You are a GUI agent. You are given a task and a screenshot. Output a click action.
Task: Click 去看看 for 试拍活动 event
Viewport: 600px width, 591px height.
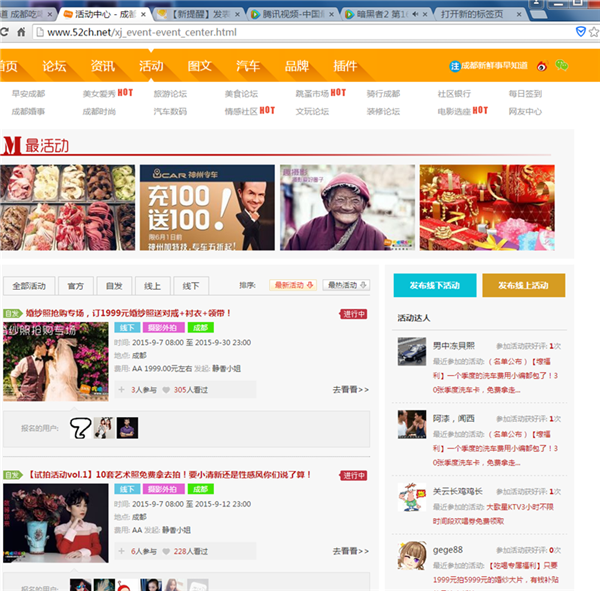pyautogui.click(x=351, y=551)
